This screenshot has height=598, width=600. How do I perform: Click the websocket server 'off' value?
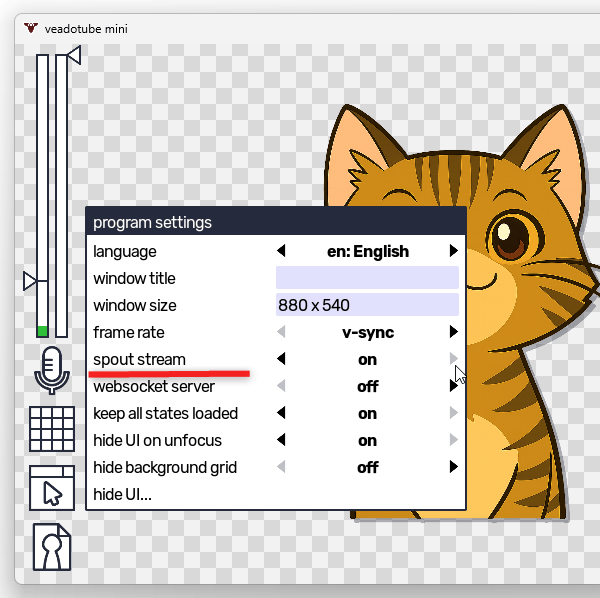point(368,386)
